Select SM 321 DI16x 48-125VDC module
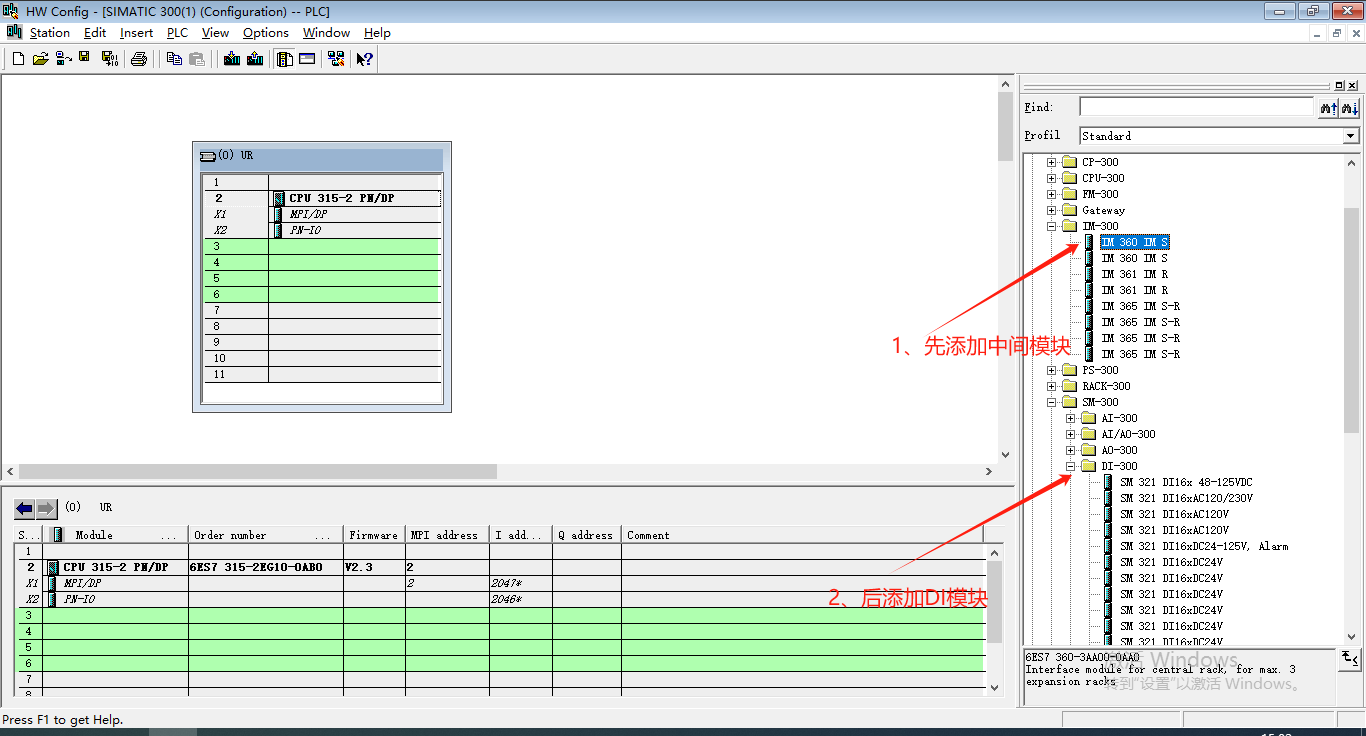The image size is (1366, 736). click(1186, 482)
